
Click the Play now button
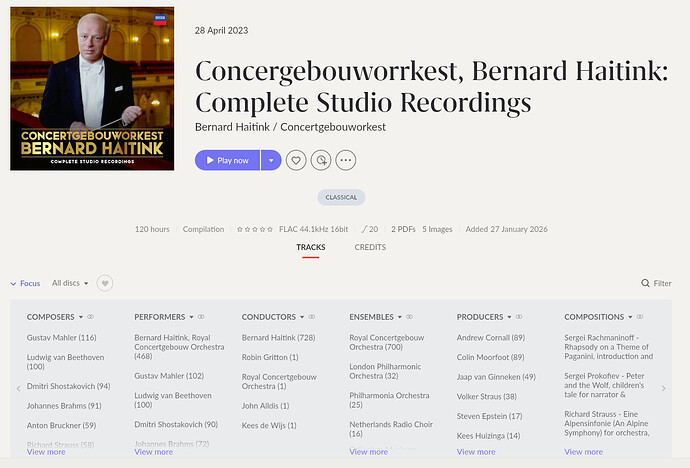228,160
